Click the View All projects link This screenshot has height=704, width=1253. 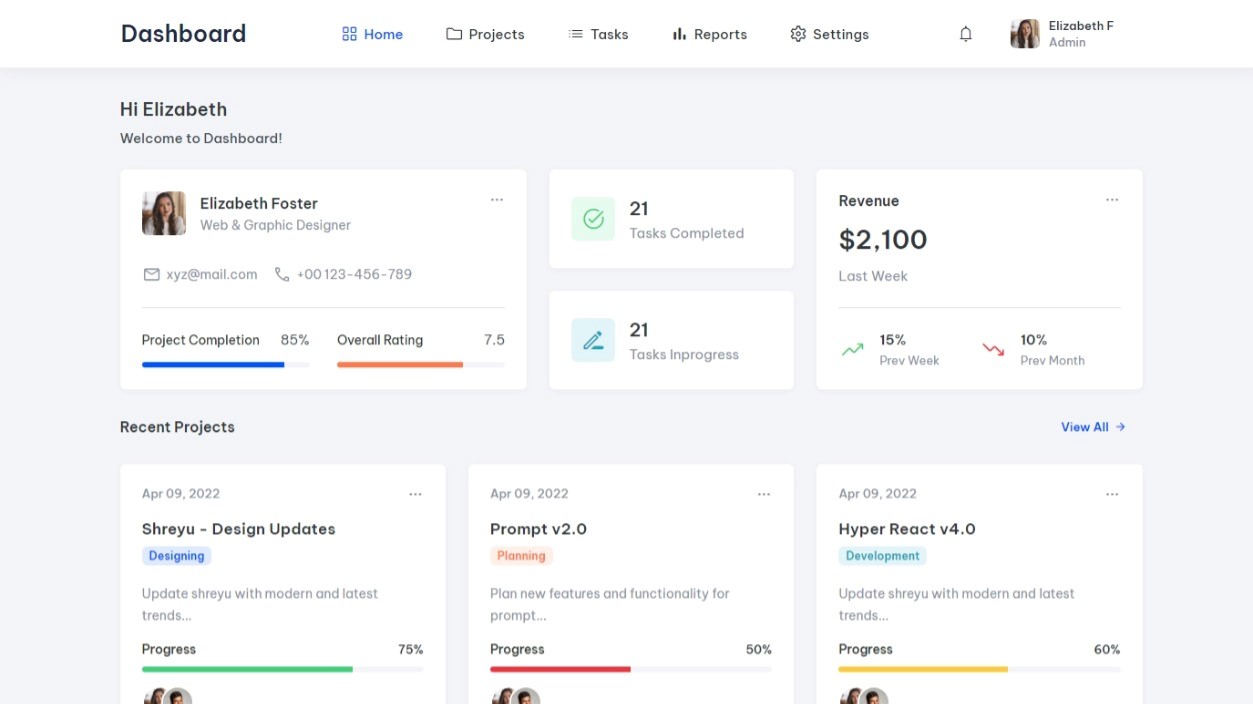(1092, 427)
